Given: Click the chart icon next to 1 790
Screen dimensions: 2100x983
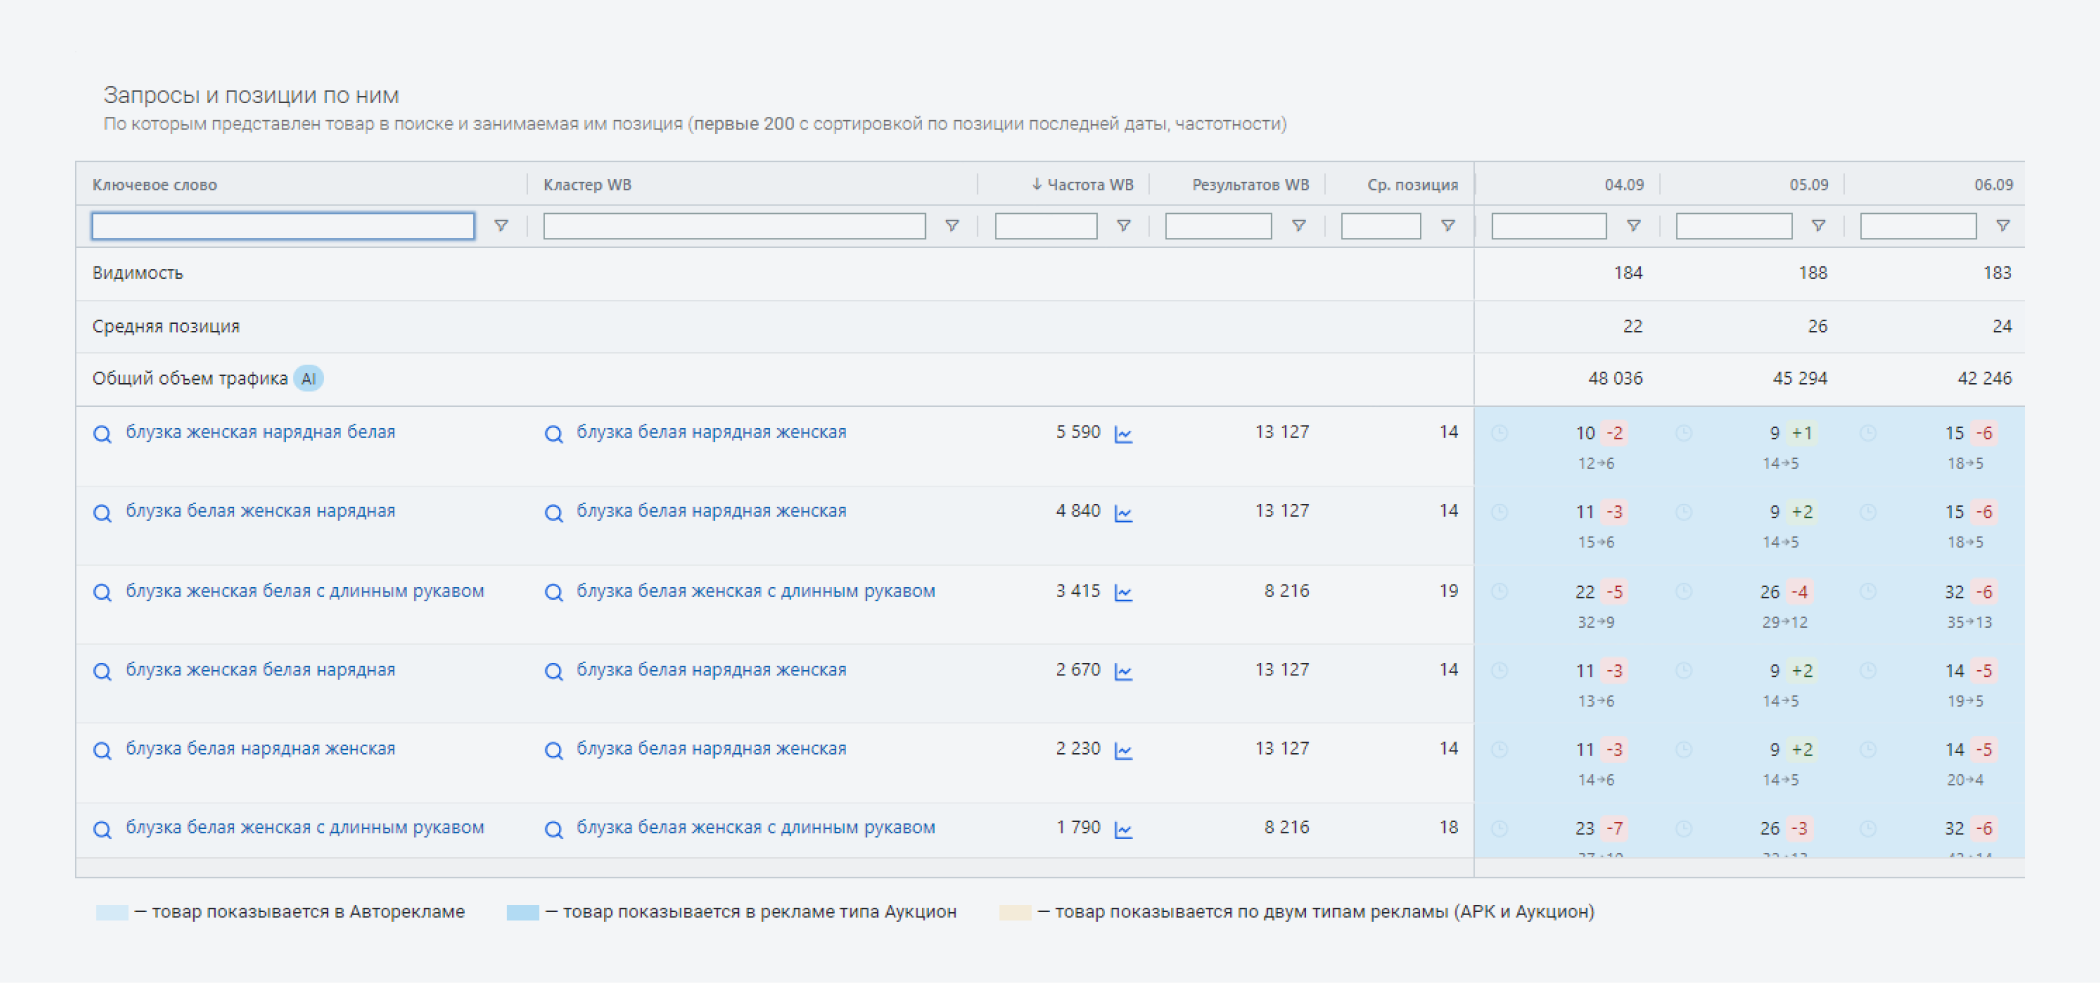Looking at the screenshot, I should tap(1123, 830).
